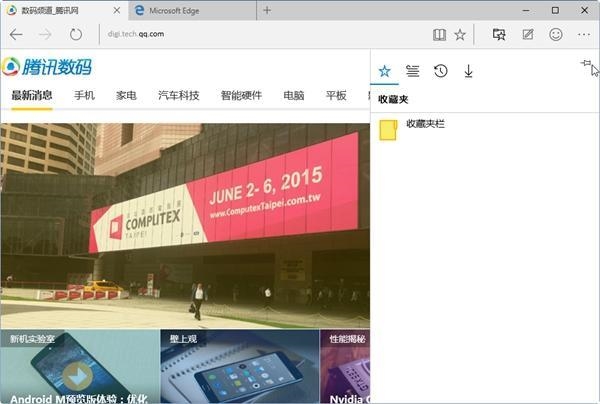Open the 收藏夹栏 folder
The height and width of the screenshot is (404, 600).
pos(485,130)
